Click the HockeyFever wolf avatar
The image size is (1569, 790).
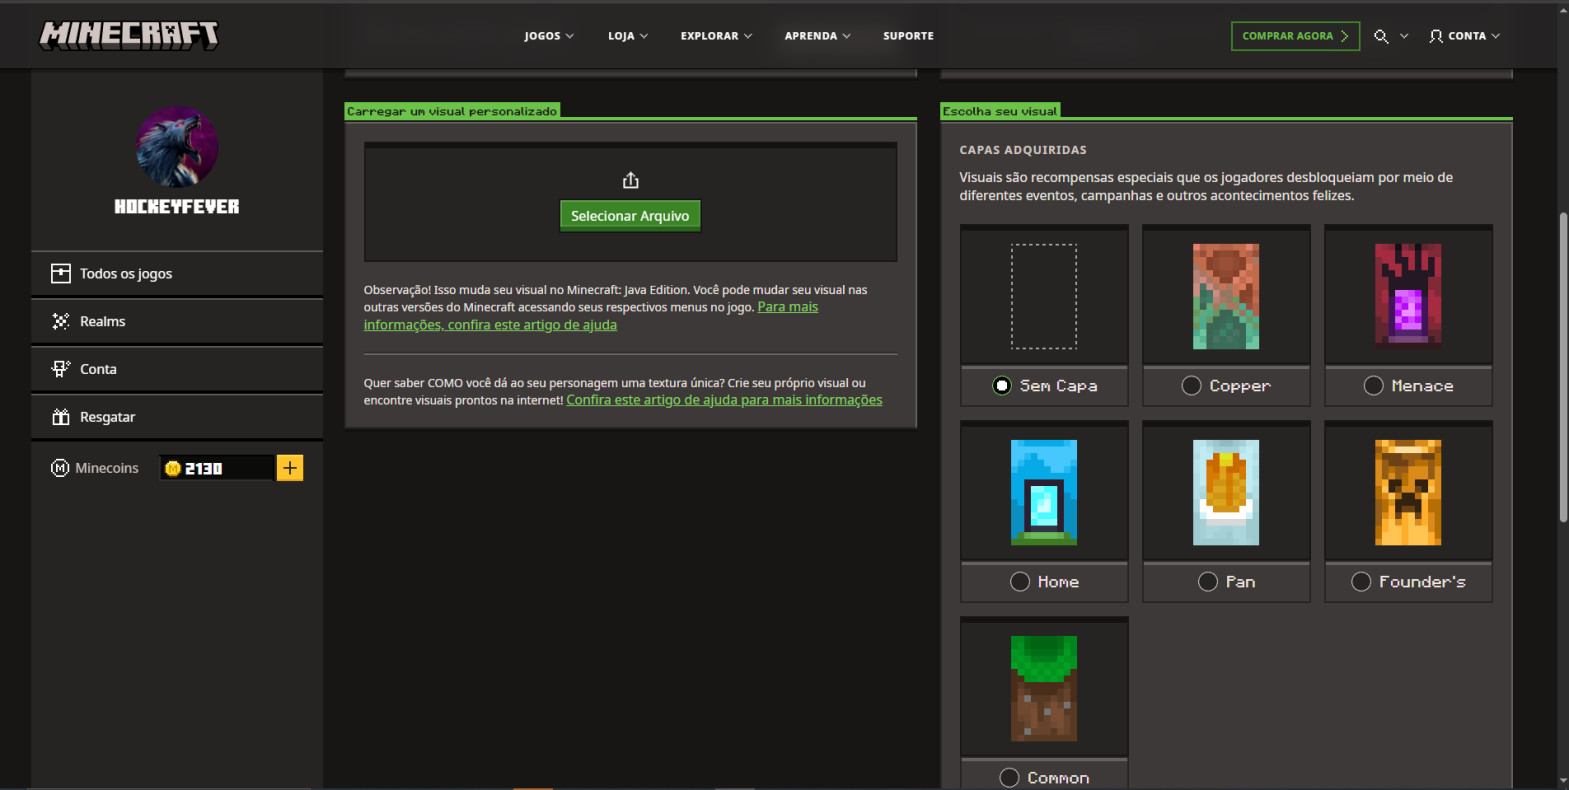[x=177, y=147]
